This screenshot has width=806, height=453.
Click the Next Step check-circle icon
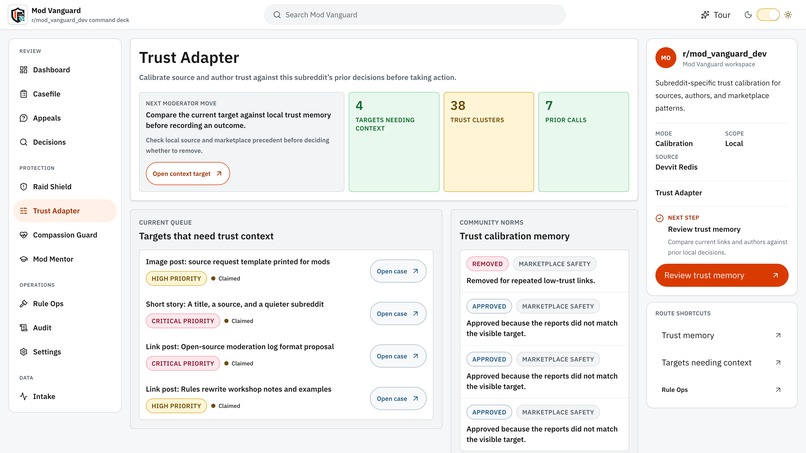tap(660, 218)
